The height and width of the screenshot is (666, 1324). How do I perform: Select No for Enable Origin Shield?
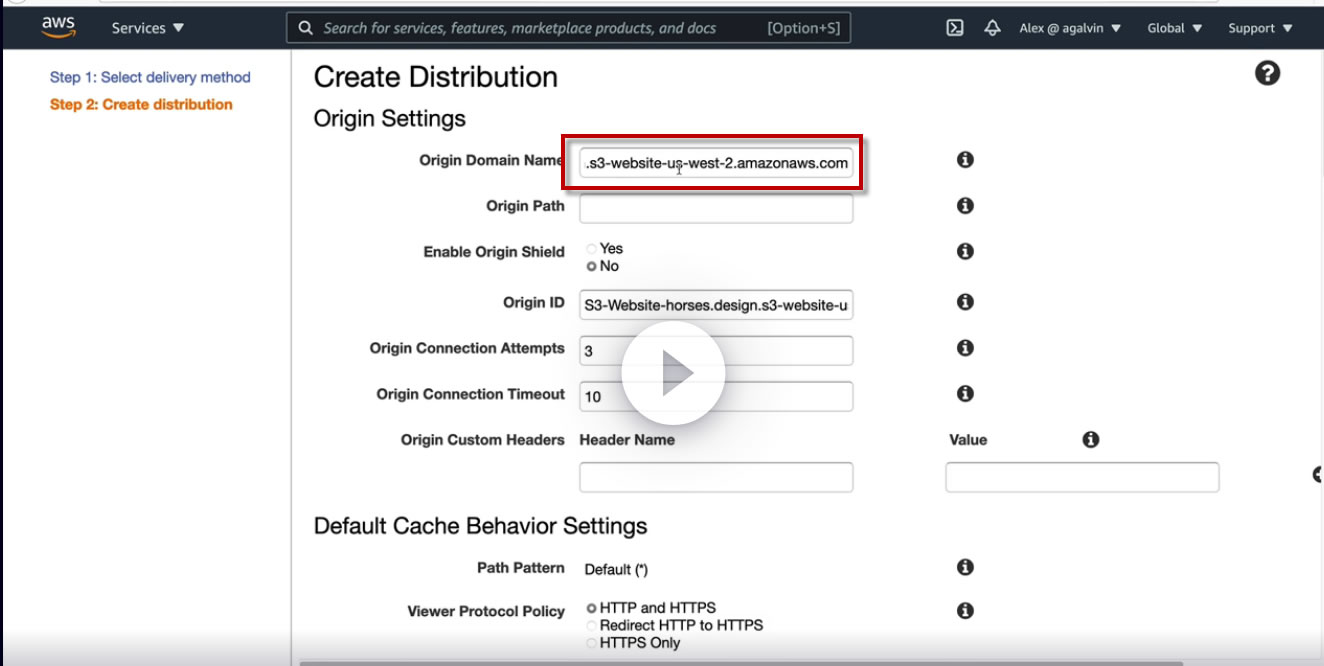(592, 266)
